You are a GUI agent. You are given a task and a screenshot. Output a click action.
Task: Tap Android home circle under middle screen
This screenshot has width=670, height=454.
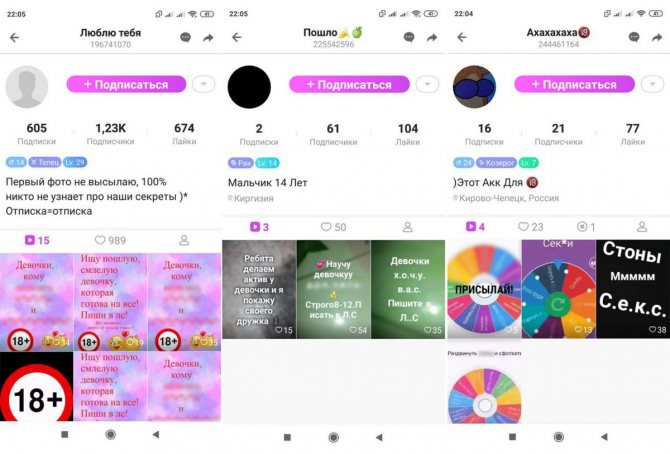334,437
